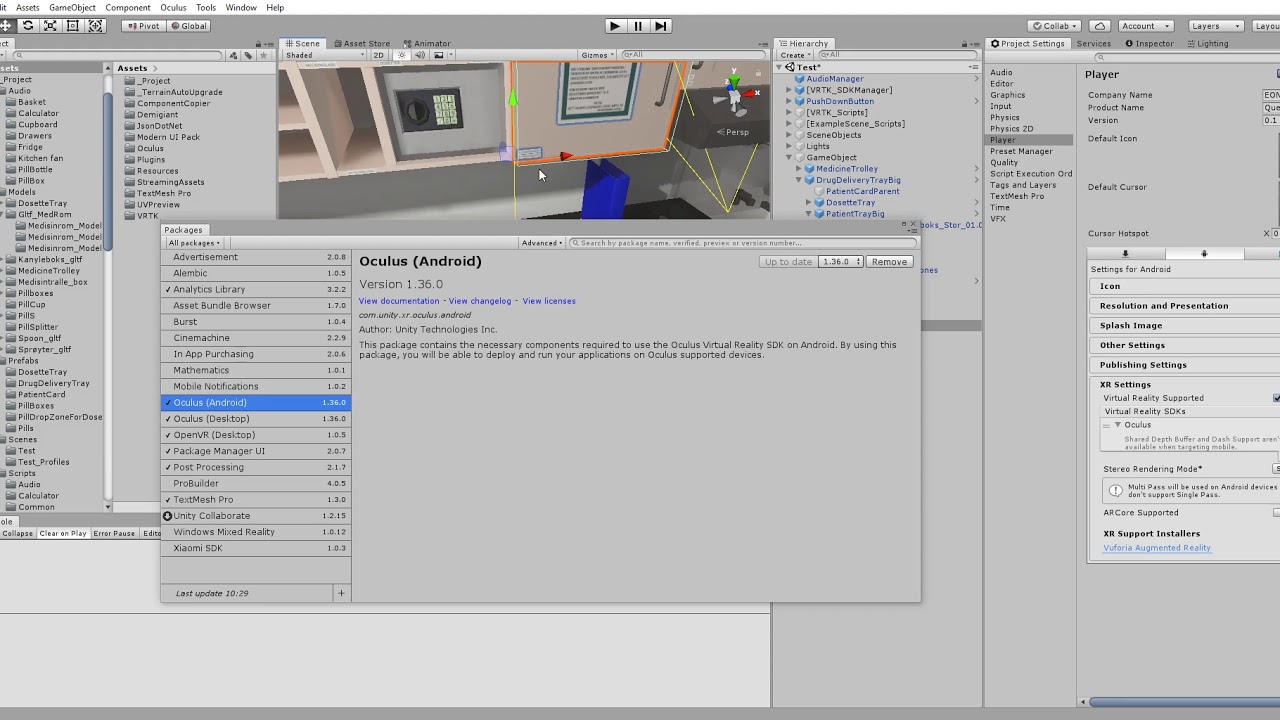Open the GameObject menu
This screenshot has height=720, width=1280.
coord(72,7)
